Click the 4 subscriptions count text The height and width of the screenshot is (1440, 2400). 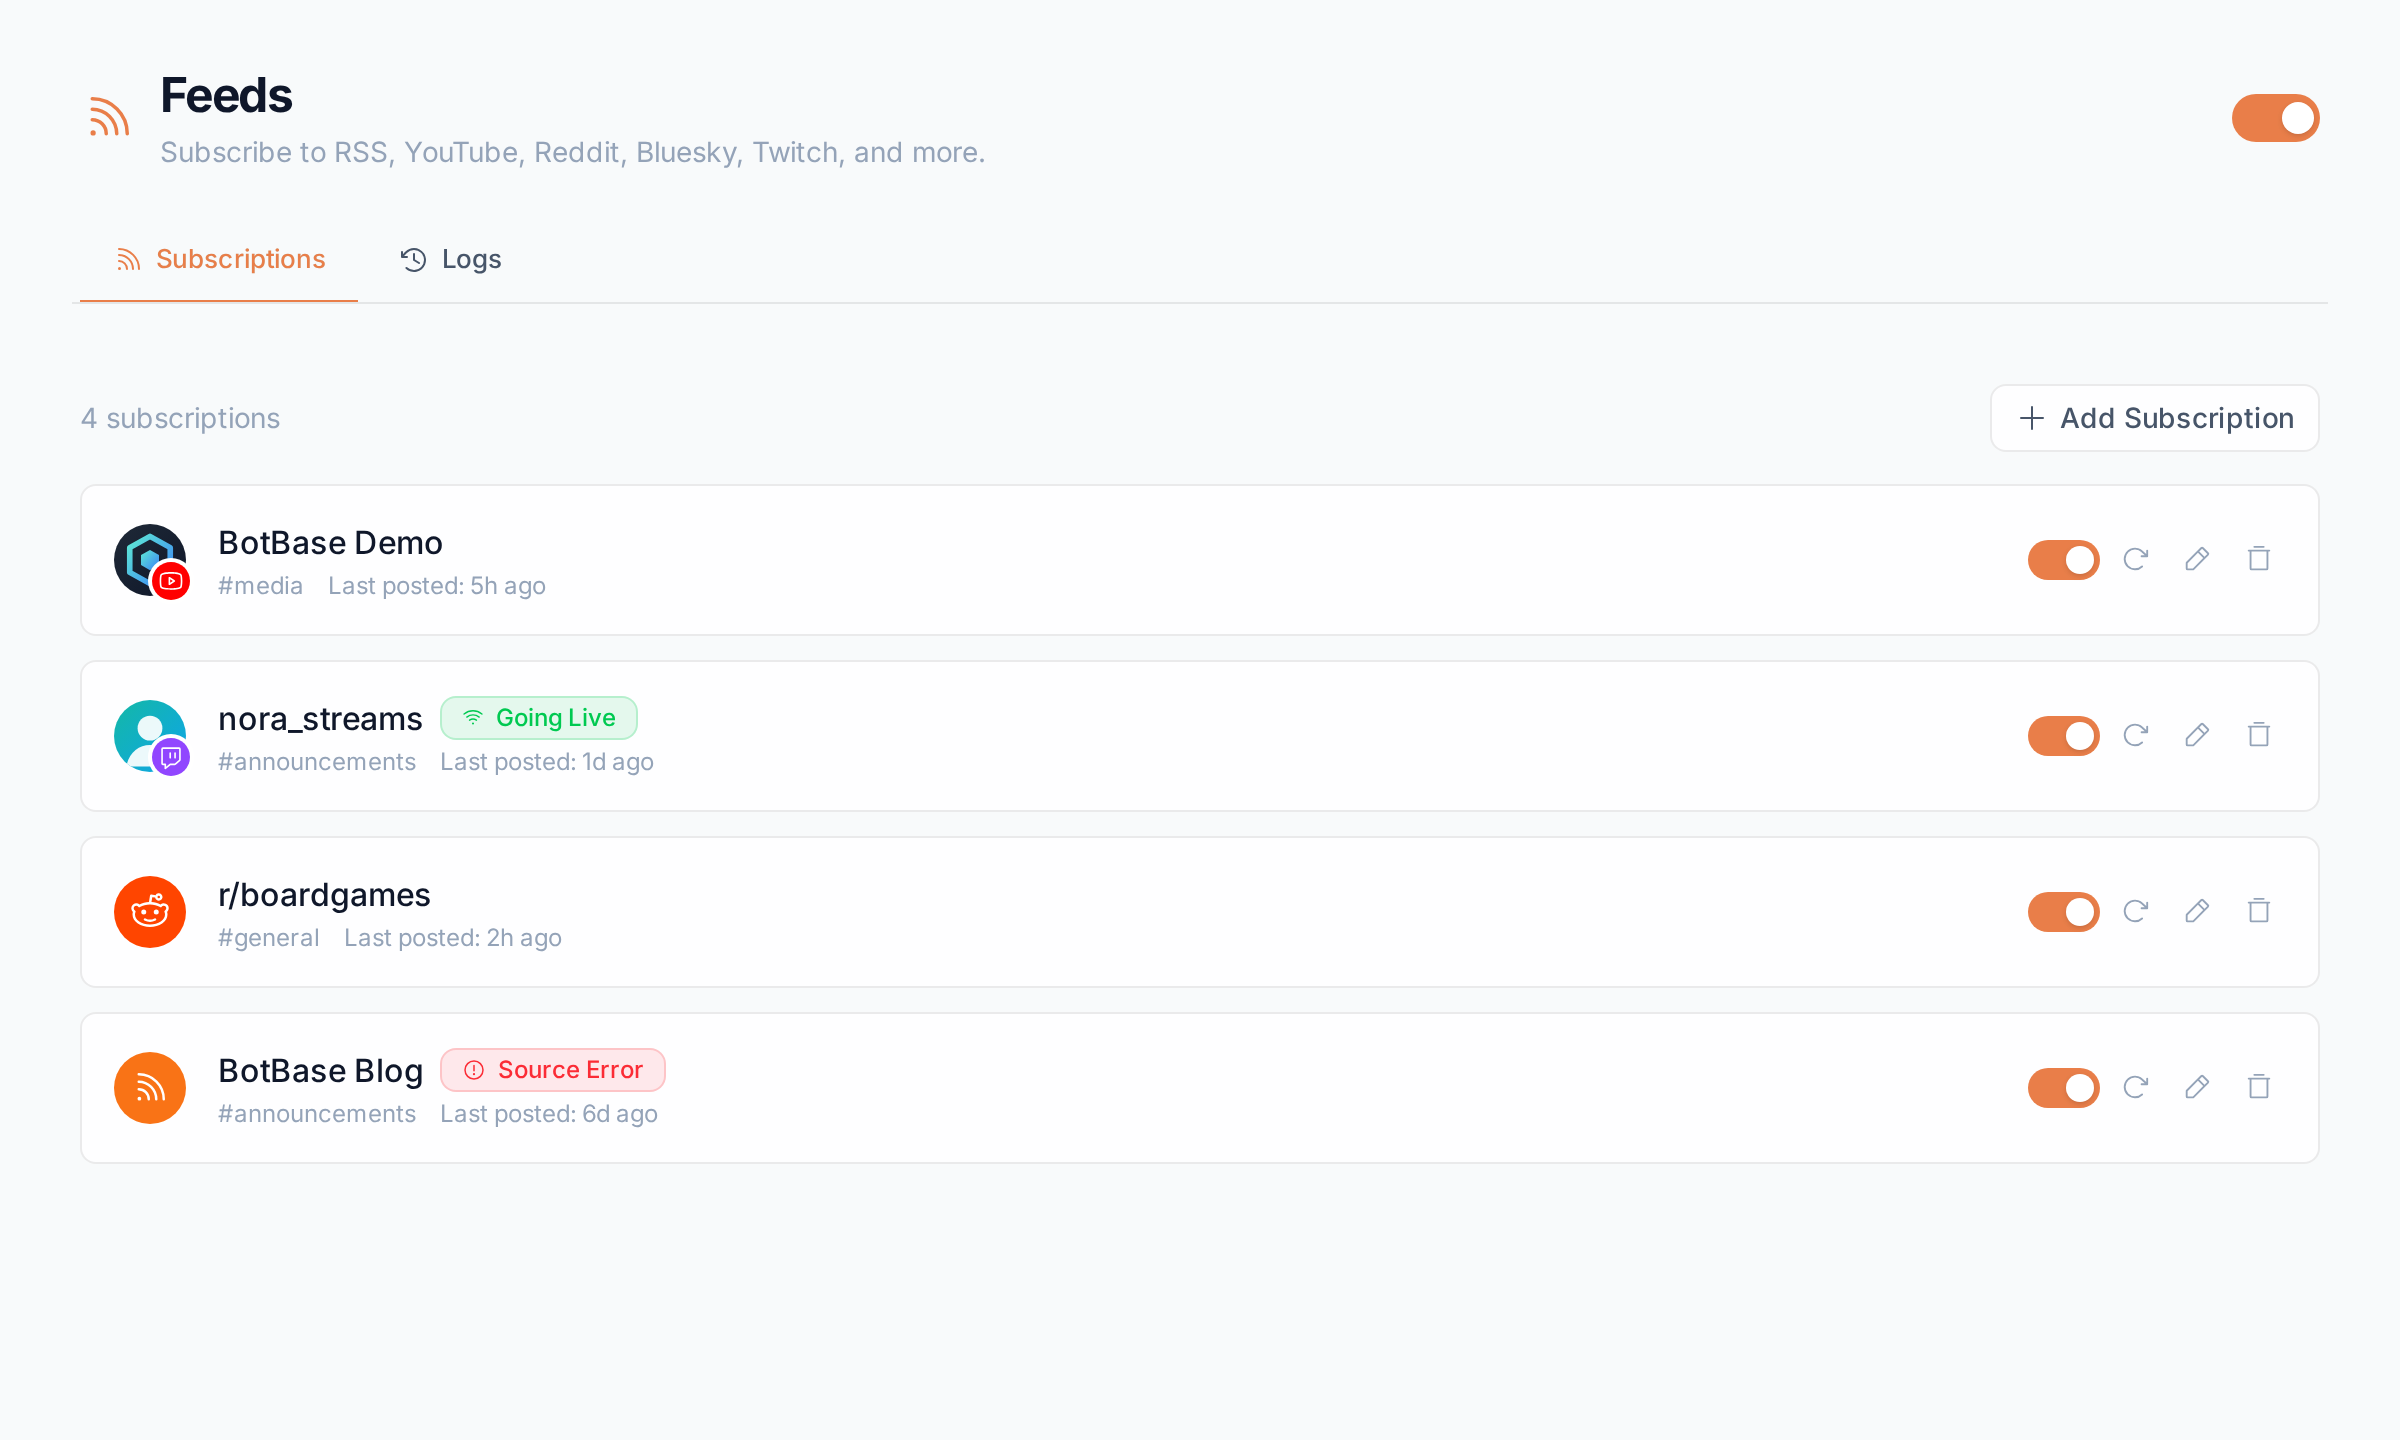pos(180,418)
